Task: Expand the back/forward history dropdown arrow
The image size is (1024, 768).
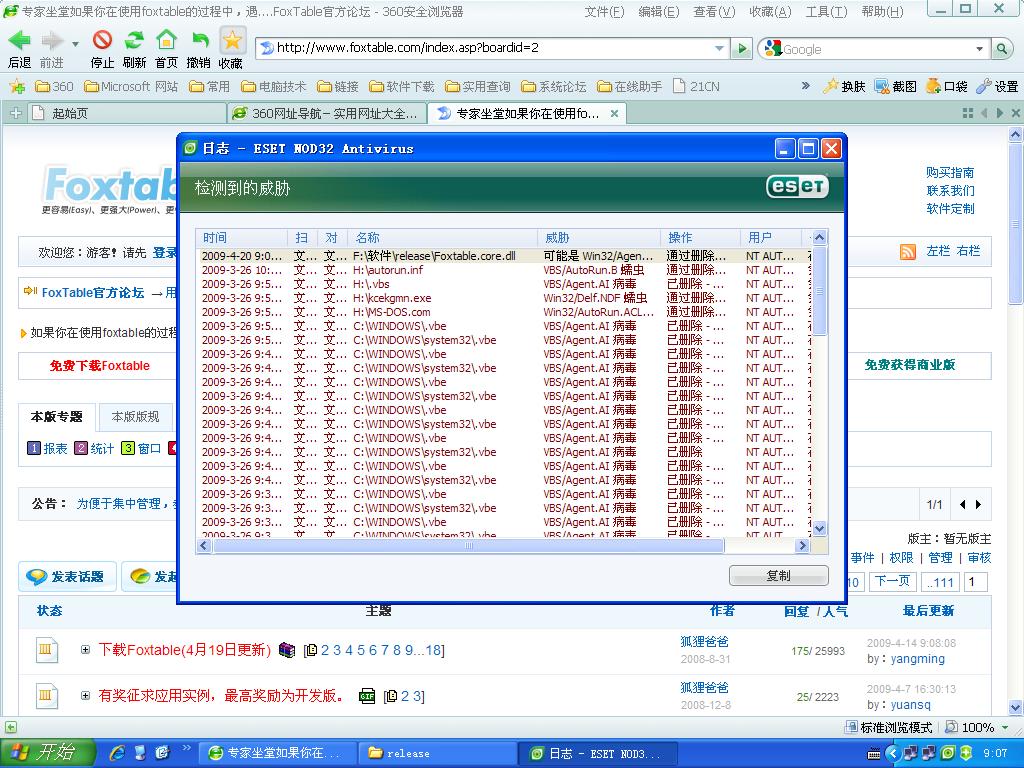Action: coord(75,44)
